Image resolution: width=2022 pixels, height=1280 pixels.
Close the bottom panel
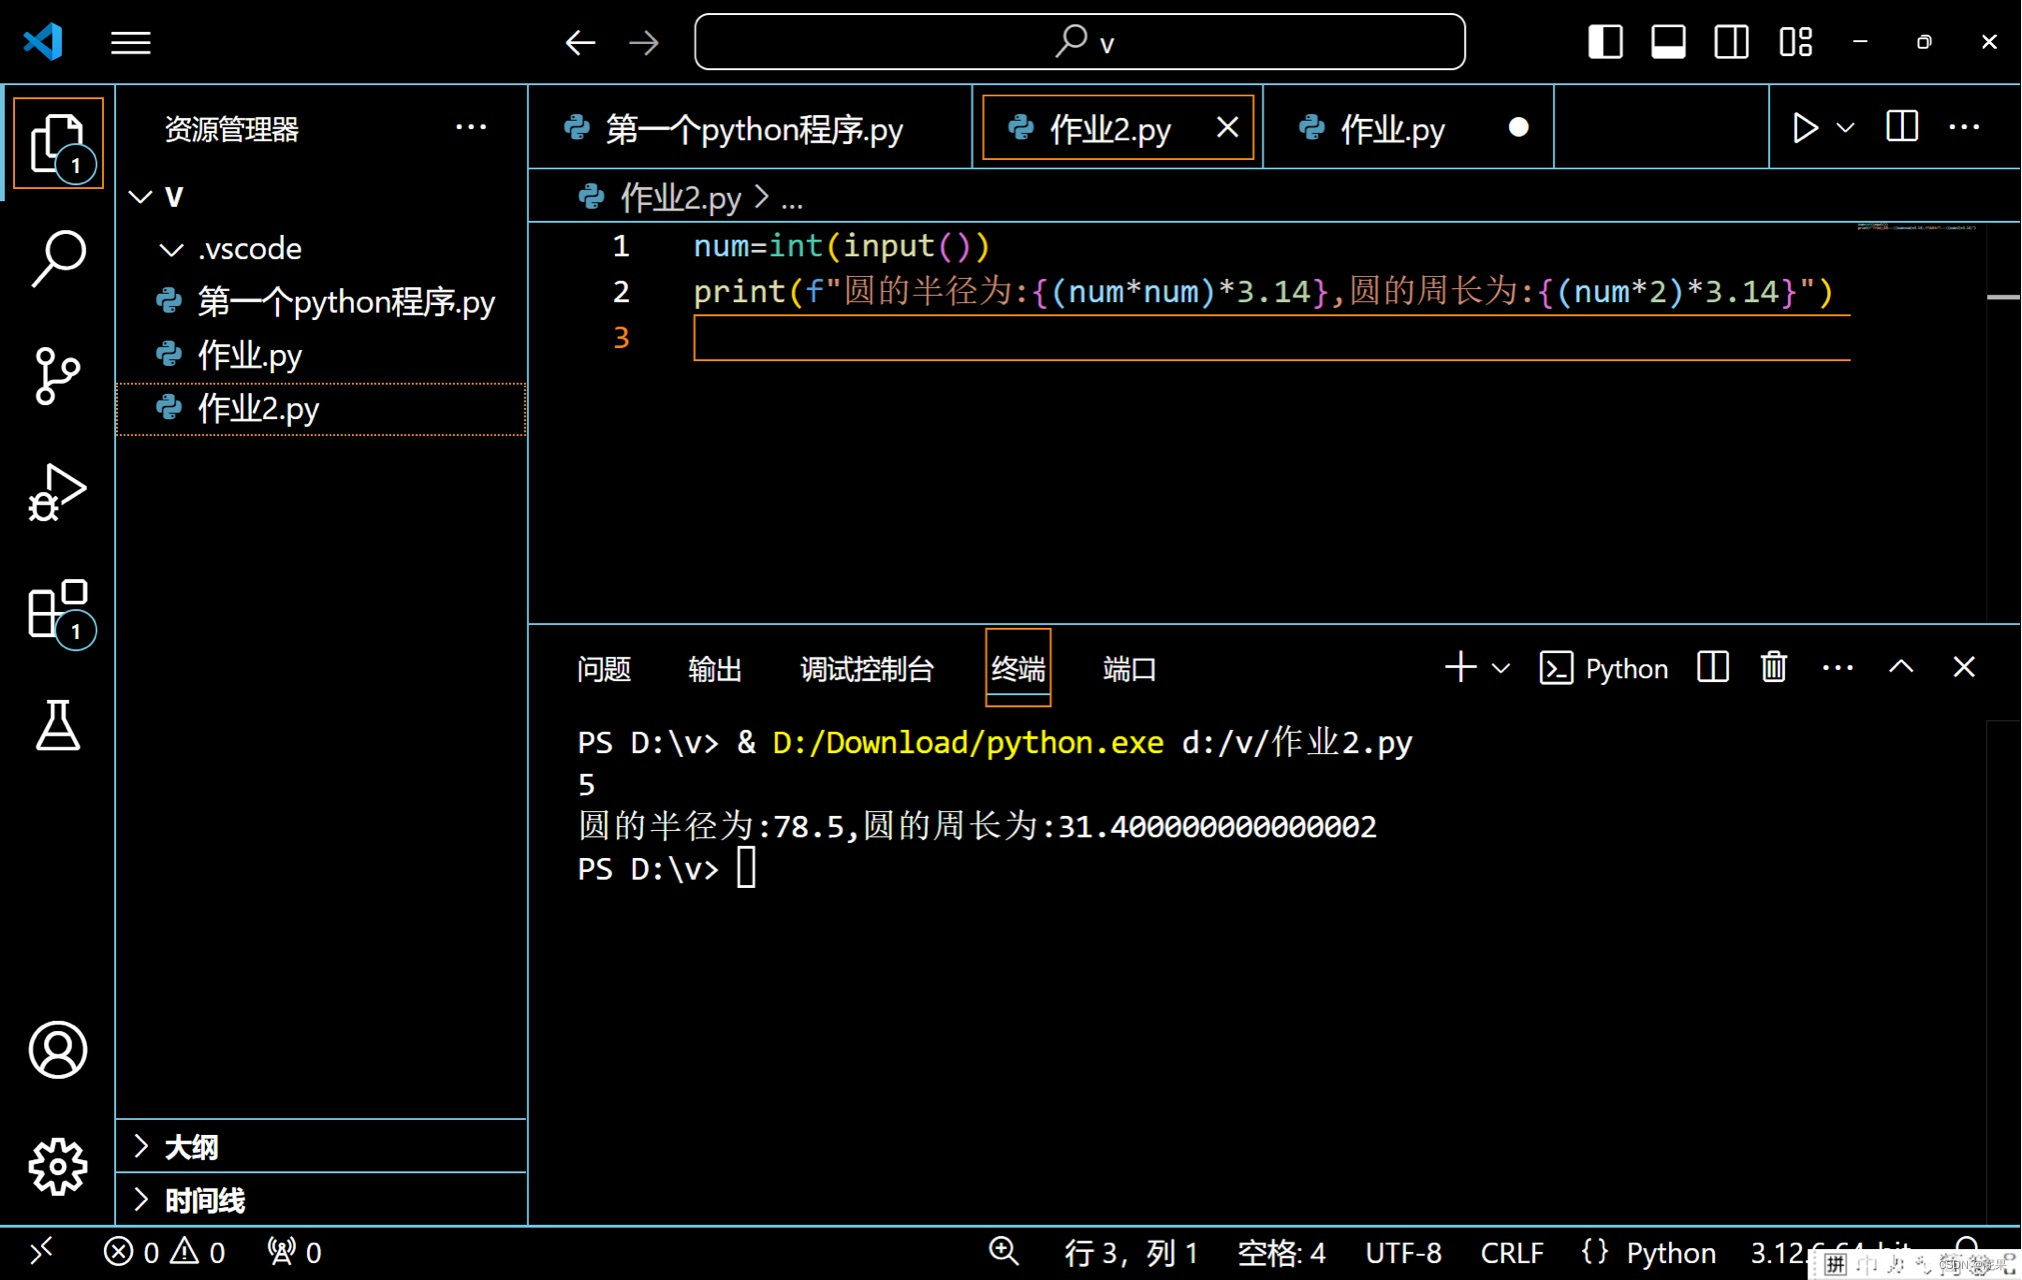(x=1964, y=667)
